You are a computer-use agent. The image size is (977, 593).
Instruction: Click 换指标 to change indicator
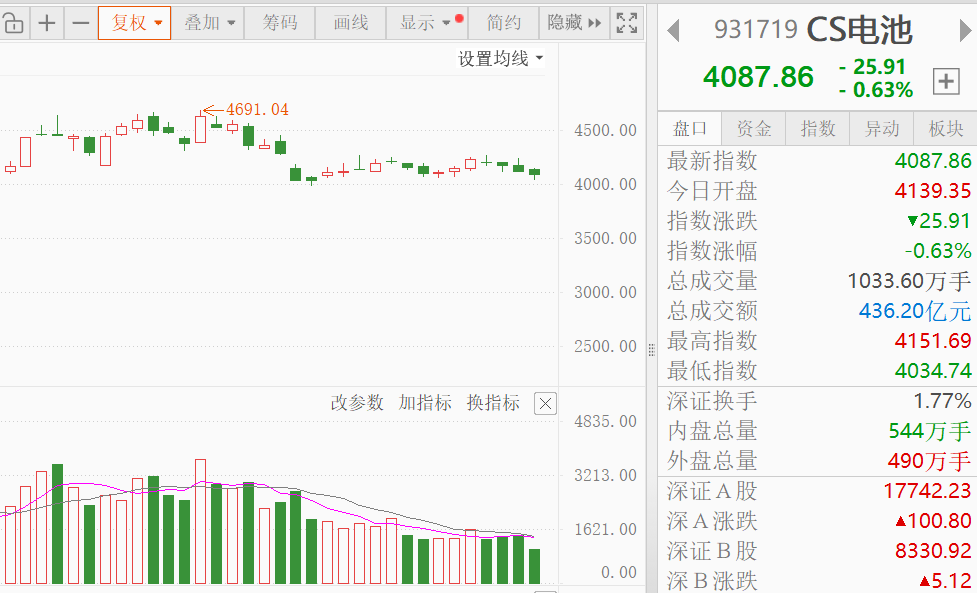click(x=493, y=403)
